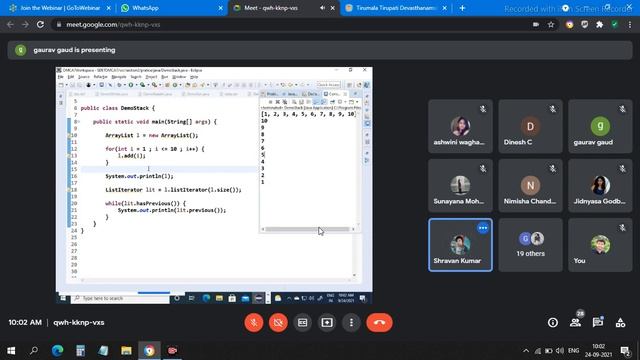Viewport: 640px width, 360px height.
Task: Open the activities icon
Action: 620,322
